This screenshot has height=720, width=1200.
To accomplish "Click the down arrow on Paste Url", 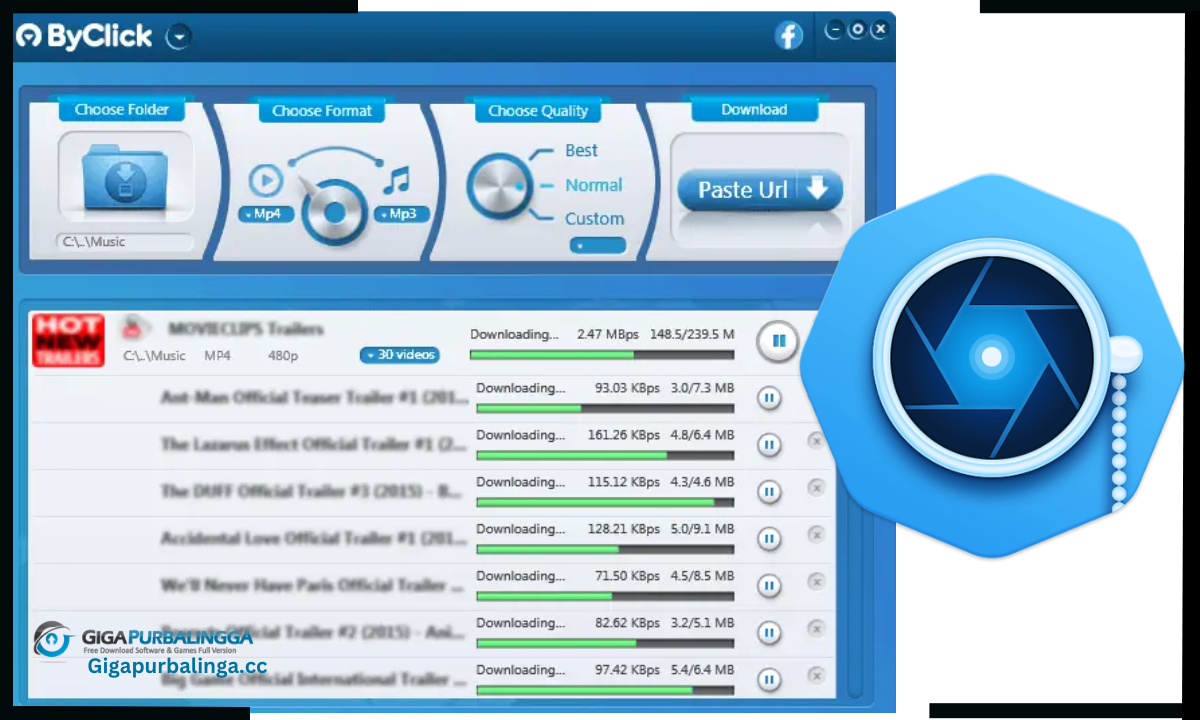I will (819, 189).
